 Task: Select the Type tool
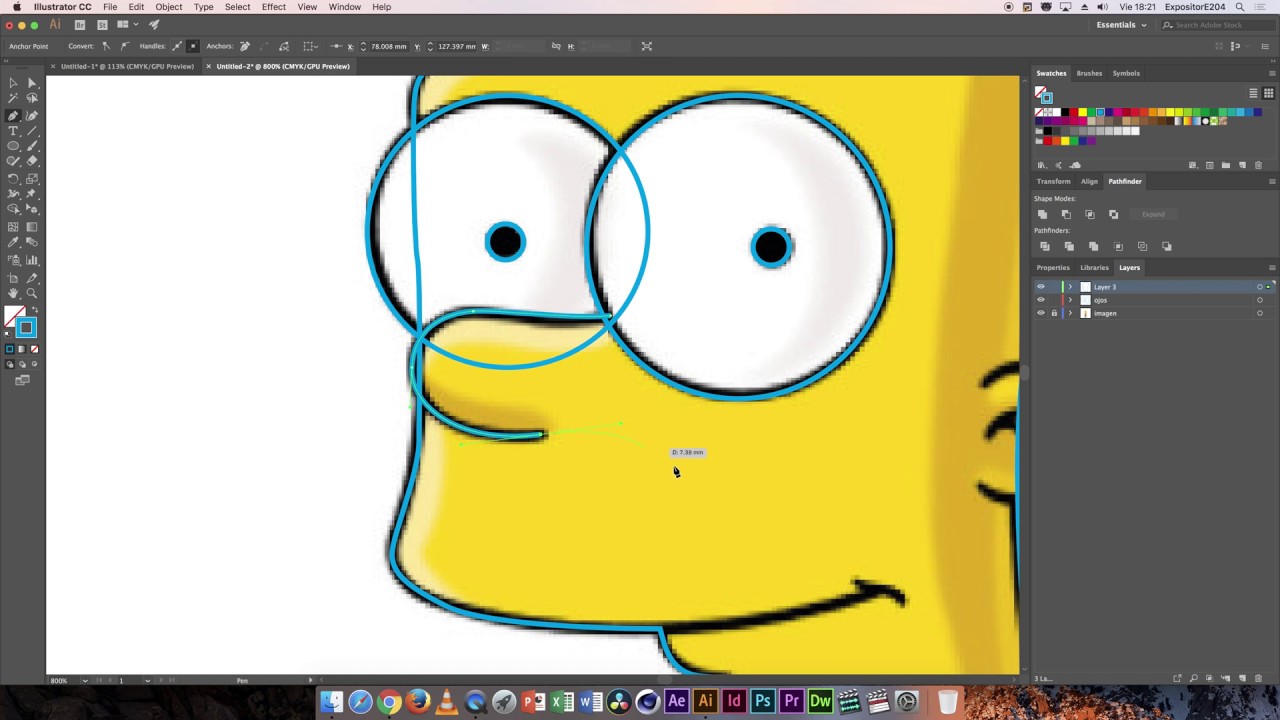point(13,131)
